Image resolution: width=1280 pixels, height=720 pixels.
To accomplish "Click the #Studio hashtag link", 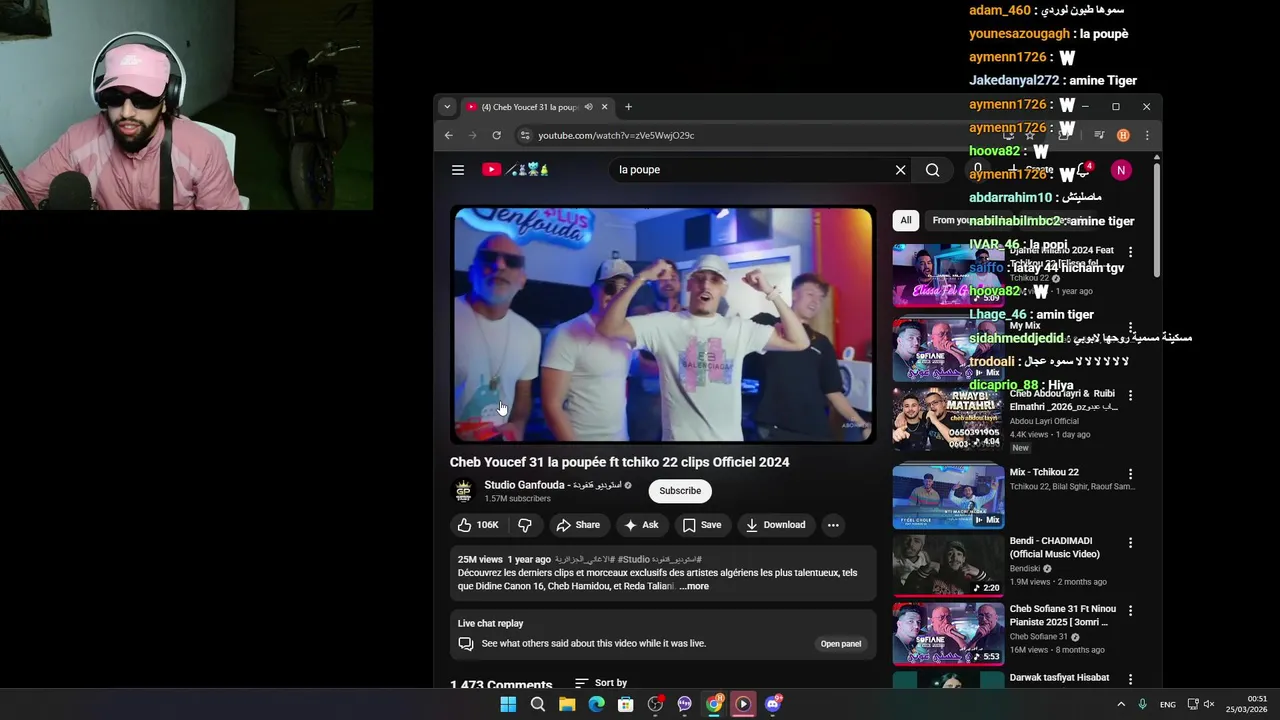I will pos(634,560).
